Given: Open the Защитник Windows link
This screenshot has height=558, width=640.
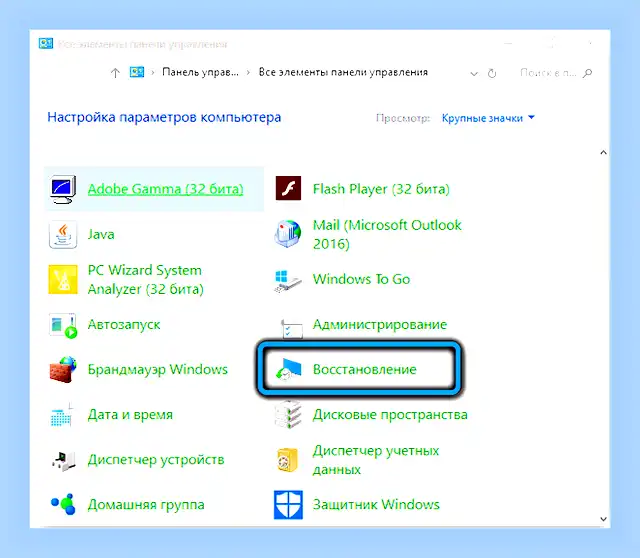Looking at the screenshot, I should [376, 505].
